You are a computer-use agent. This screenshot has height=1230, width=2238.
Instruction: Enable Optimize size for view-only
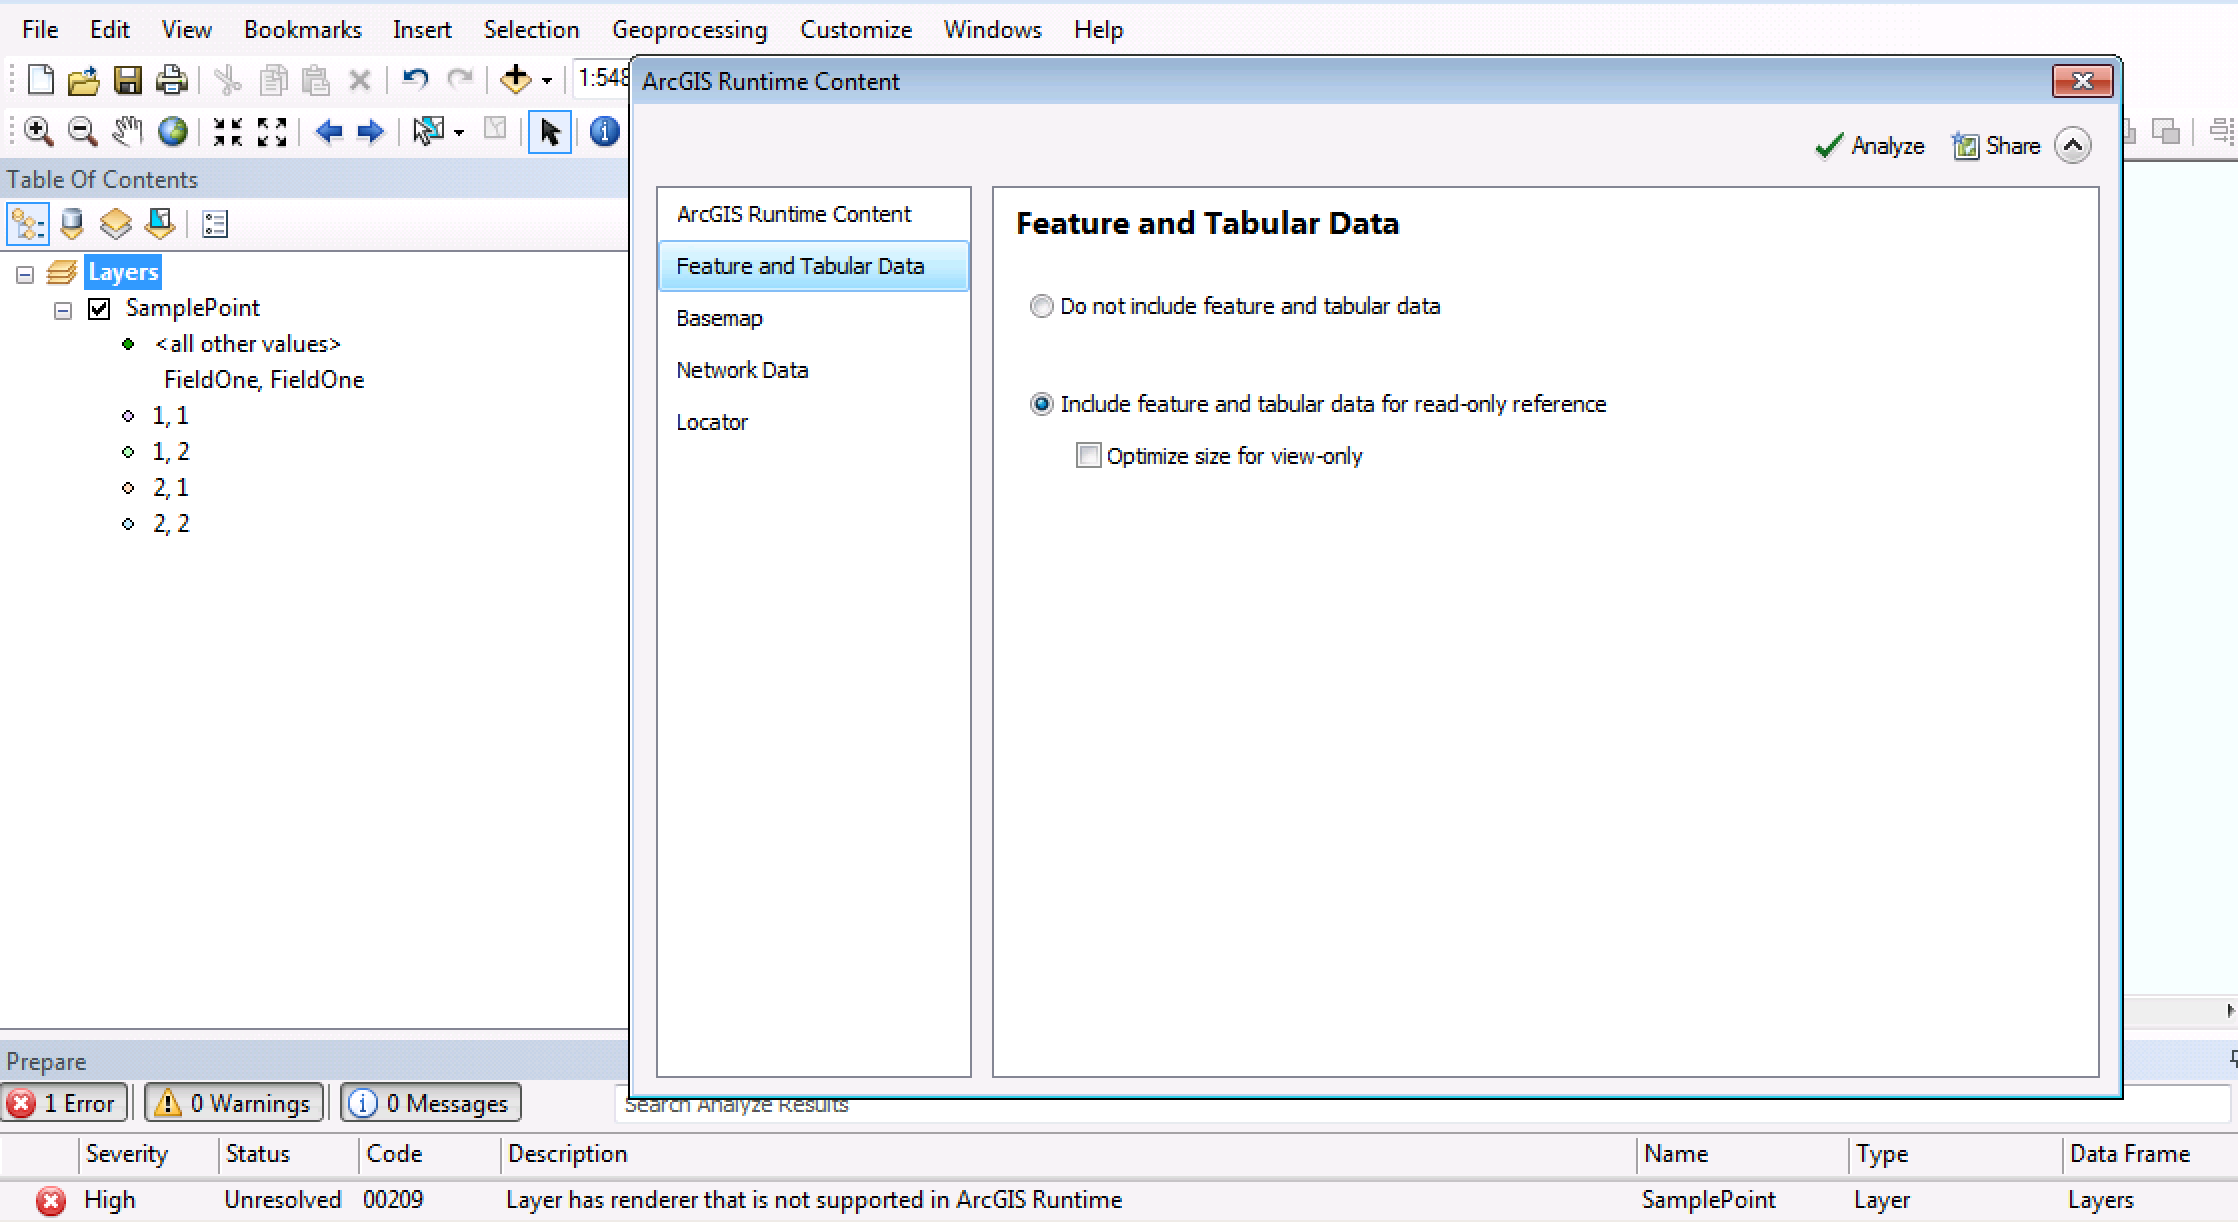click(1088, 456)
